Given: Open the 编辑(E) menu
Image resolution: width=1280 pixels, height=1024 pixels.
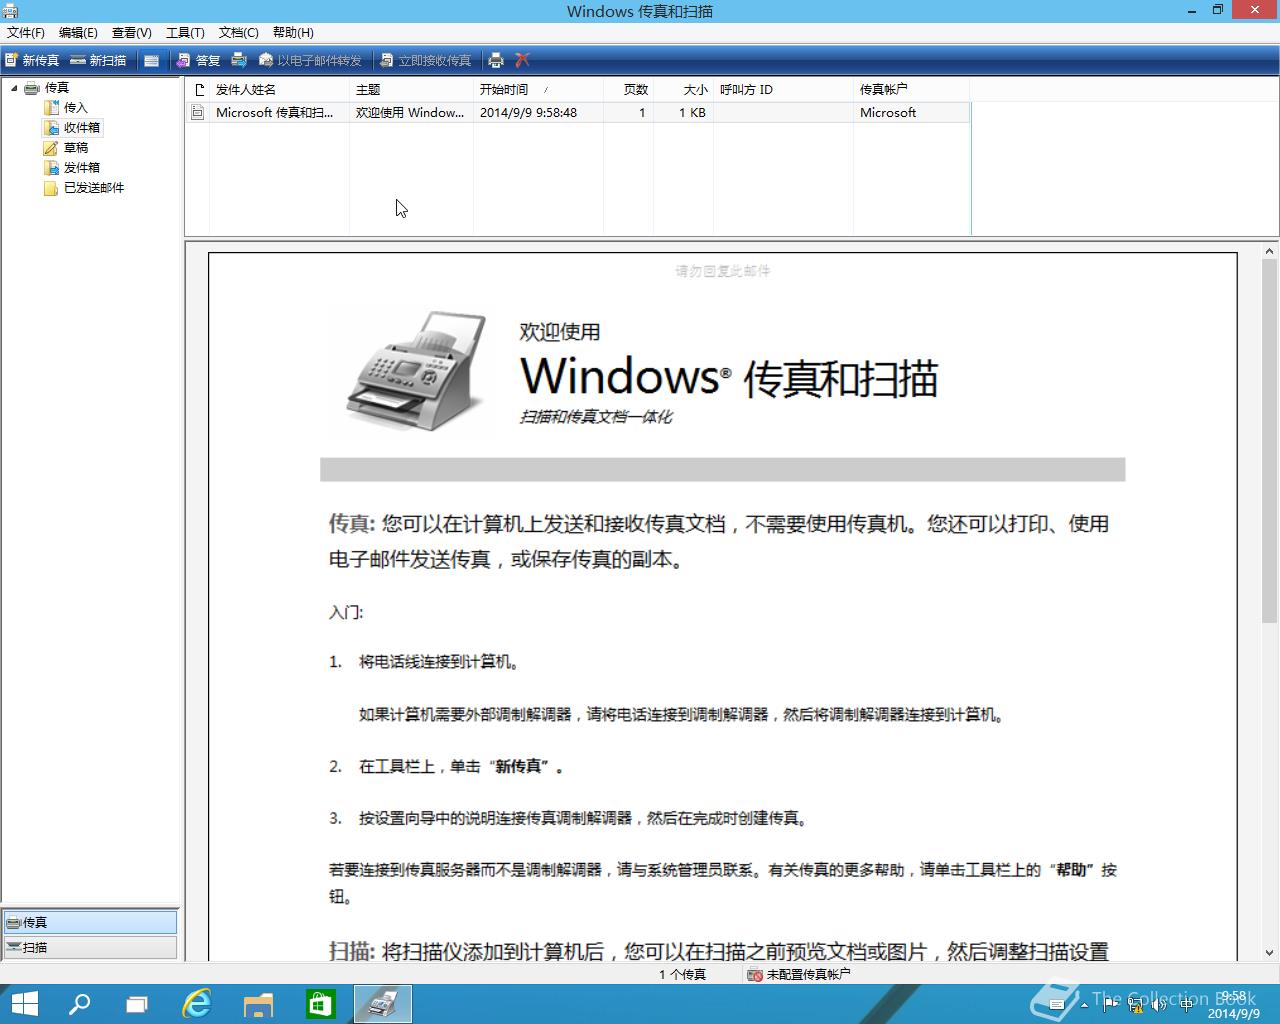Looking at the screenshot, I should 78,33.
